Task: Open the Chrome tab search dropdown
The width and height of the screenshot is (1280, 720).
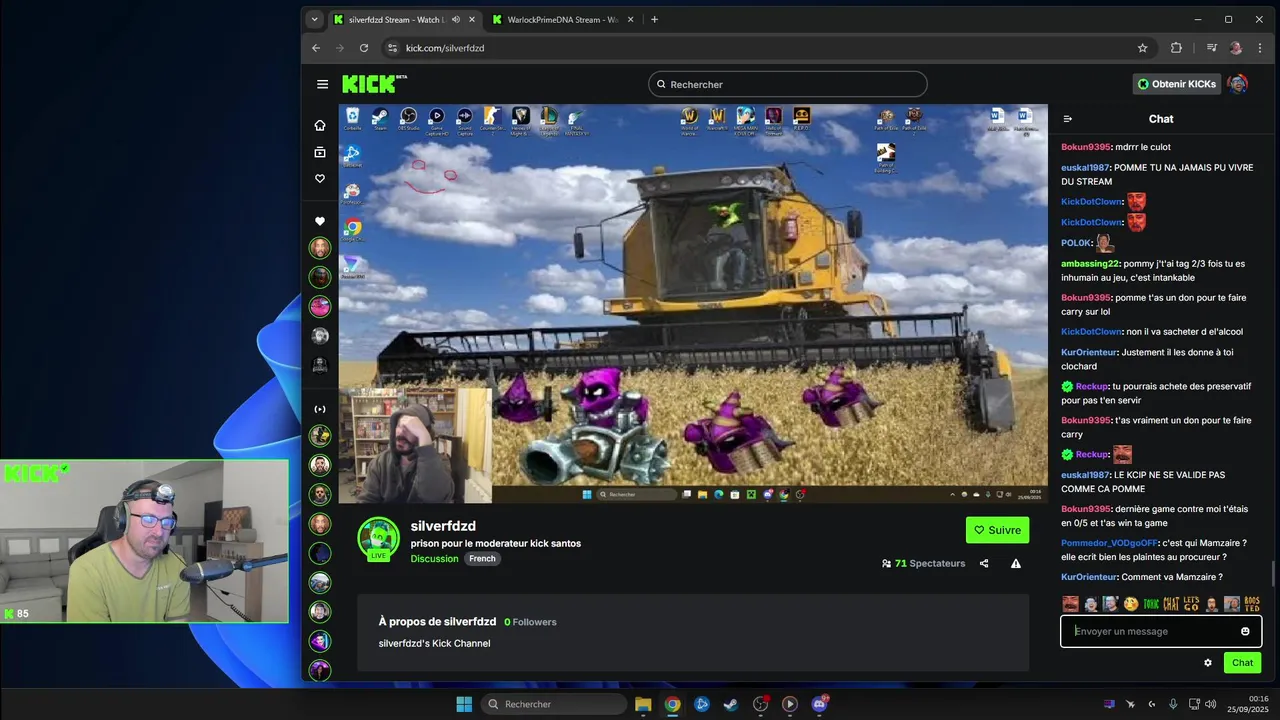Action: (315, 19)
